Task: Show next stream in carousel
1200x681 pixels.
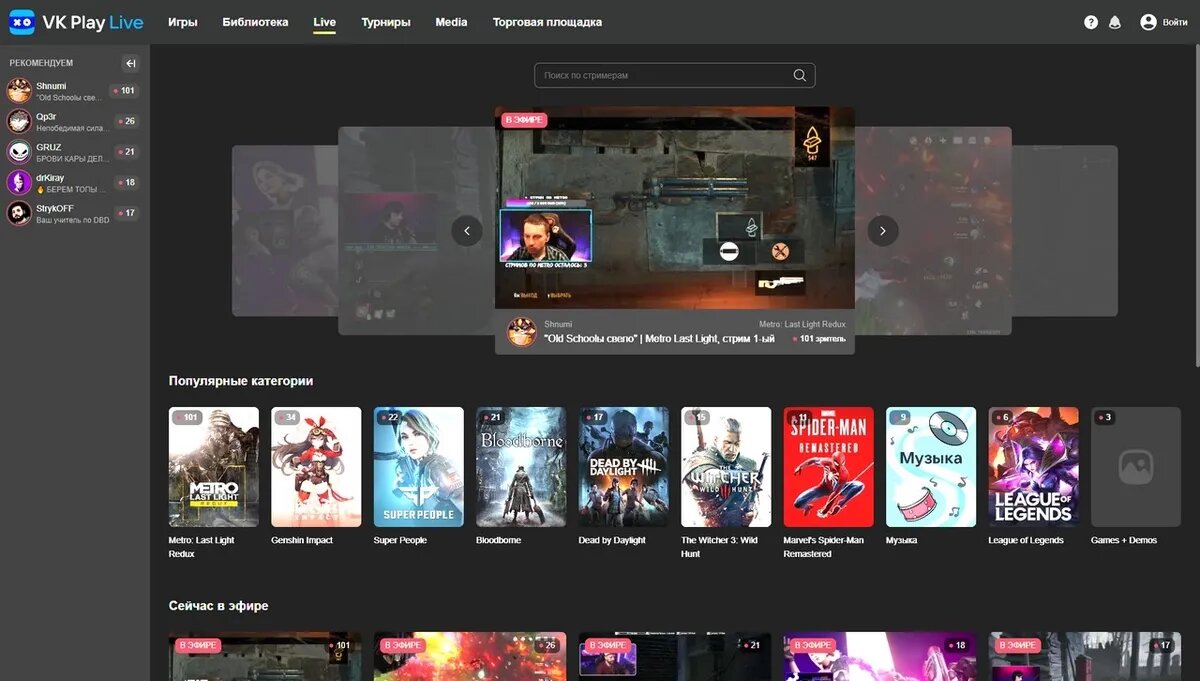Action: point(882,231)
